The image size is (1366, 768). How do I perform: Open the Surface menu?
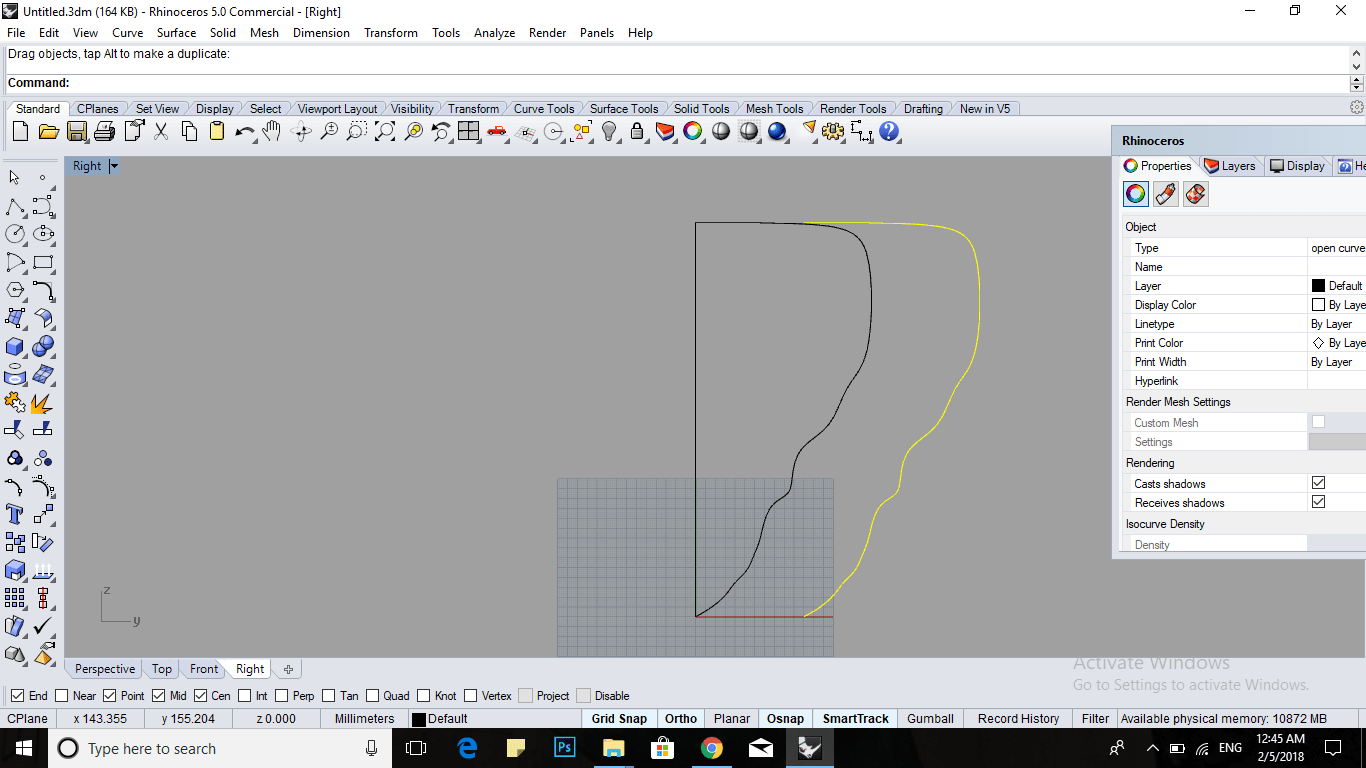point(177,33)
